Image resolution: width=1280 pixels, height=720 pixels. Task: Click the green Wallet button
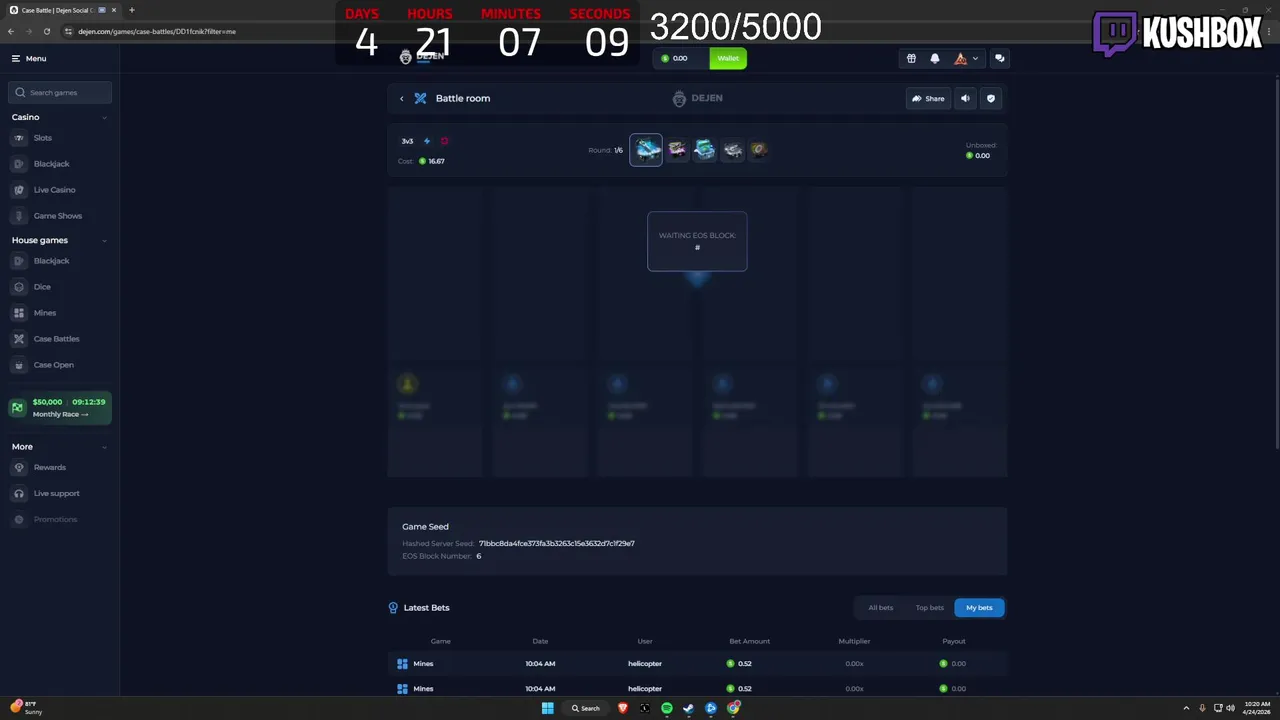coord(728,58)
